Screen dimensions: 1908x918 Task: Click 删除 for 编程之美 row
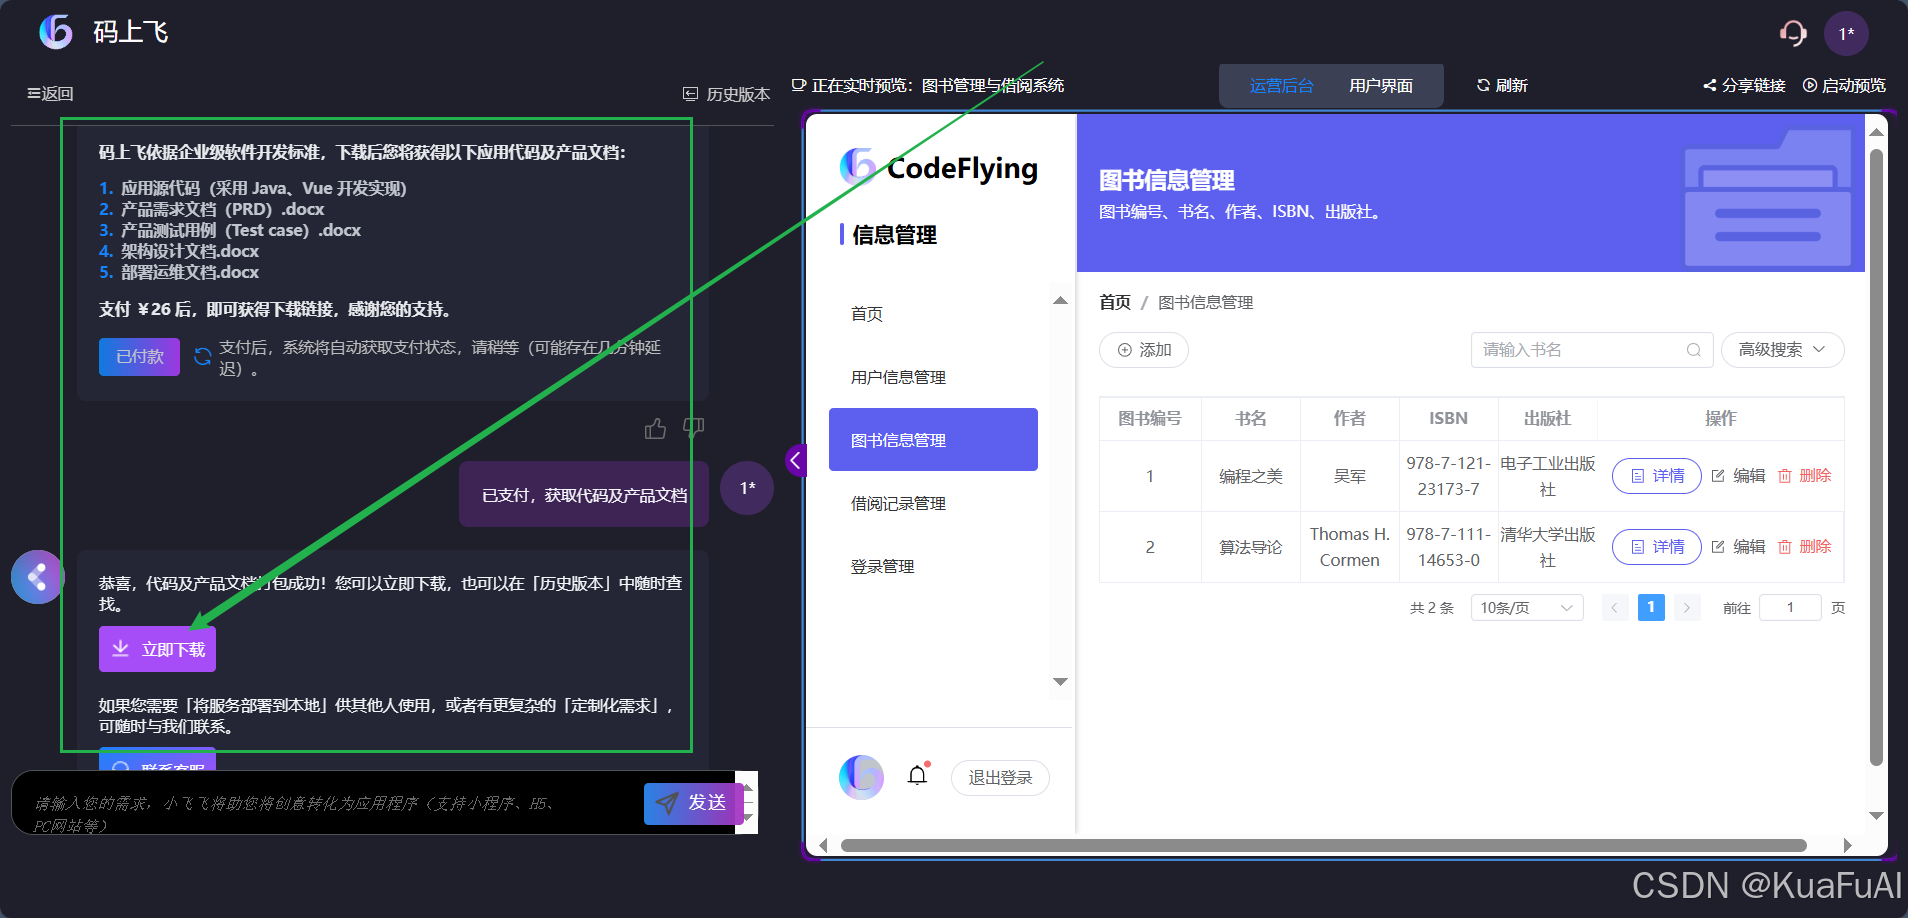tap(1804, 476)
